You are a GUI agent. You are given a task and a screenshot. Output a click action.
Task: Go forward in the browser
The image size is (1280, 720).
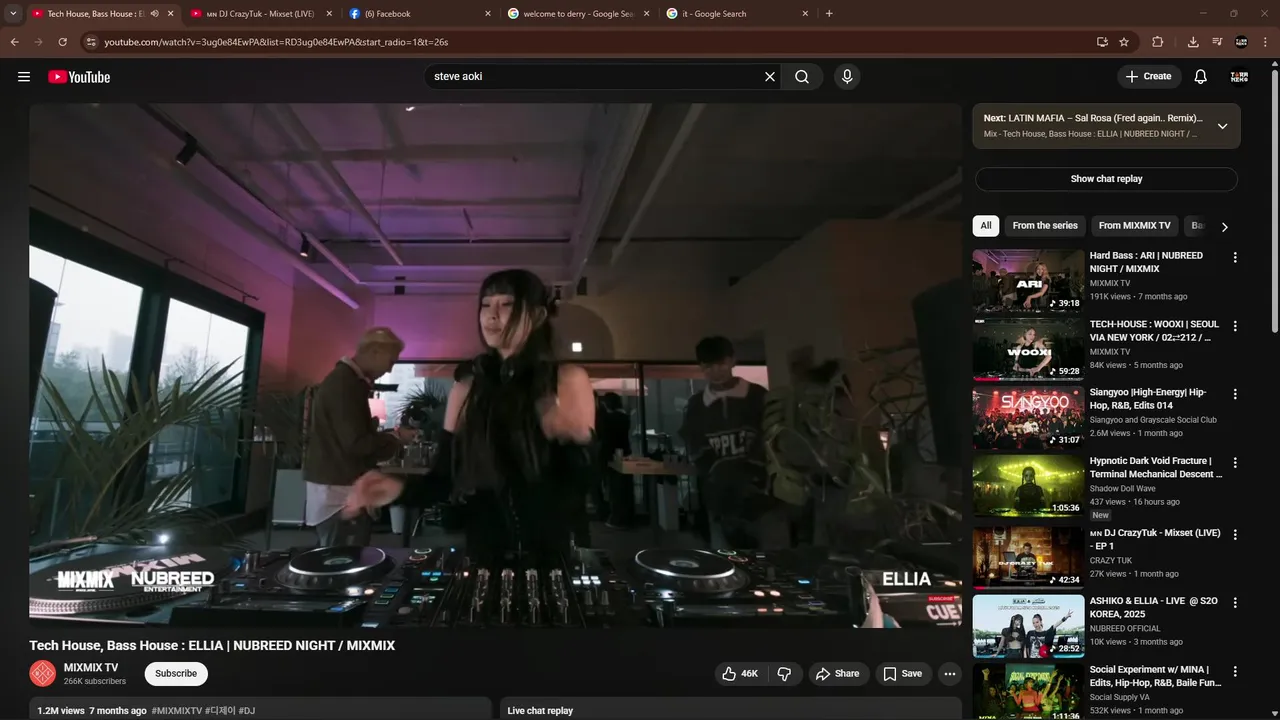pyautogui.click(x=38, y=42)
